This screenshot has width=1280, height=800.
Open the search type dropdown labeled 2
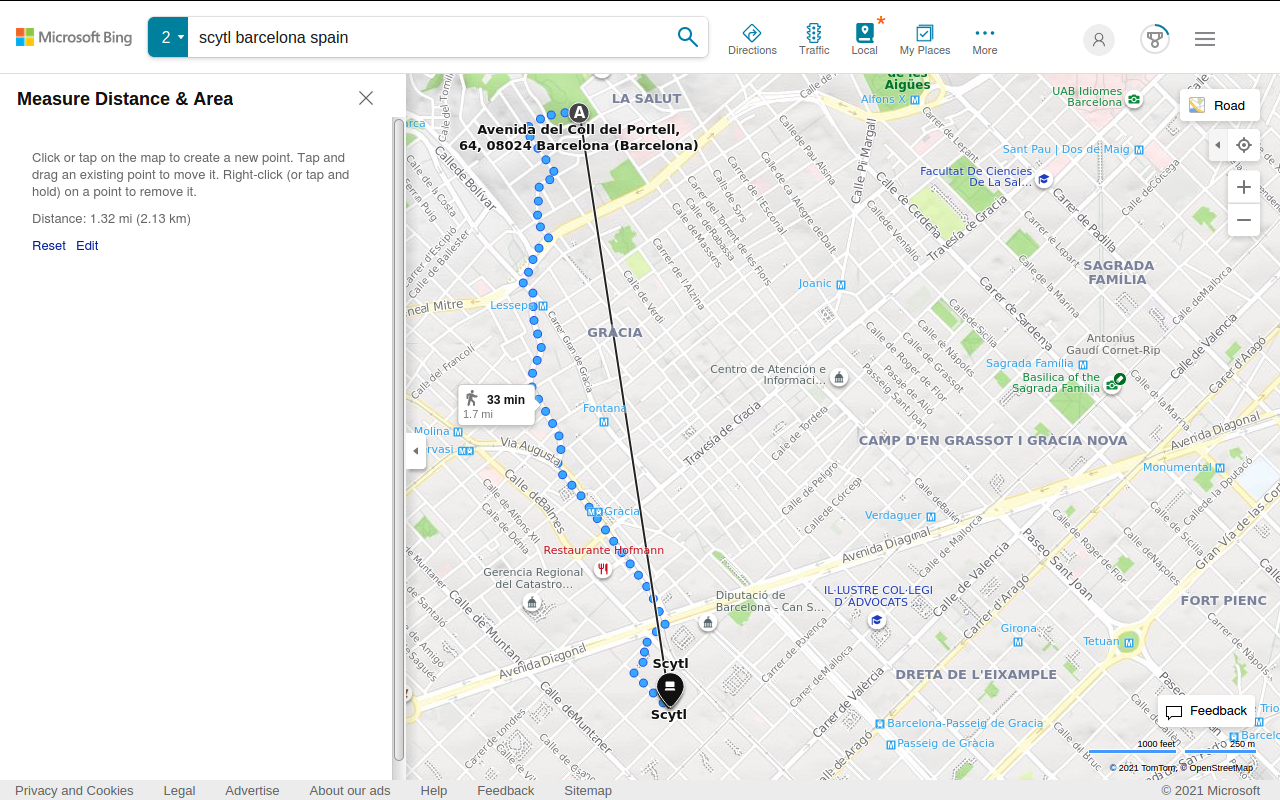168,38
